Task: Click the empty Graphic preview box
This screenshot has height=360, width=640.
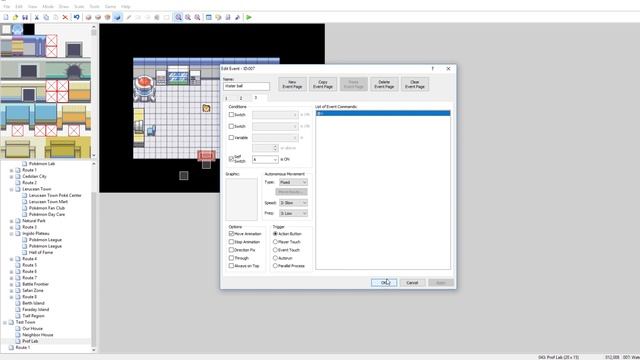Action: point(241,199)
